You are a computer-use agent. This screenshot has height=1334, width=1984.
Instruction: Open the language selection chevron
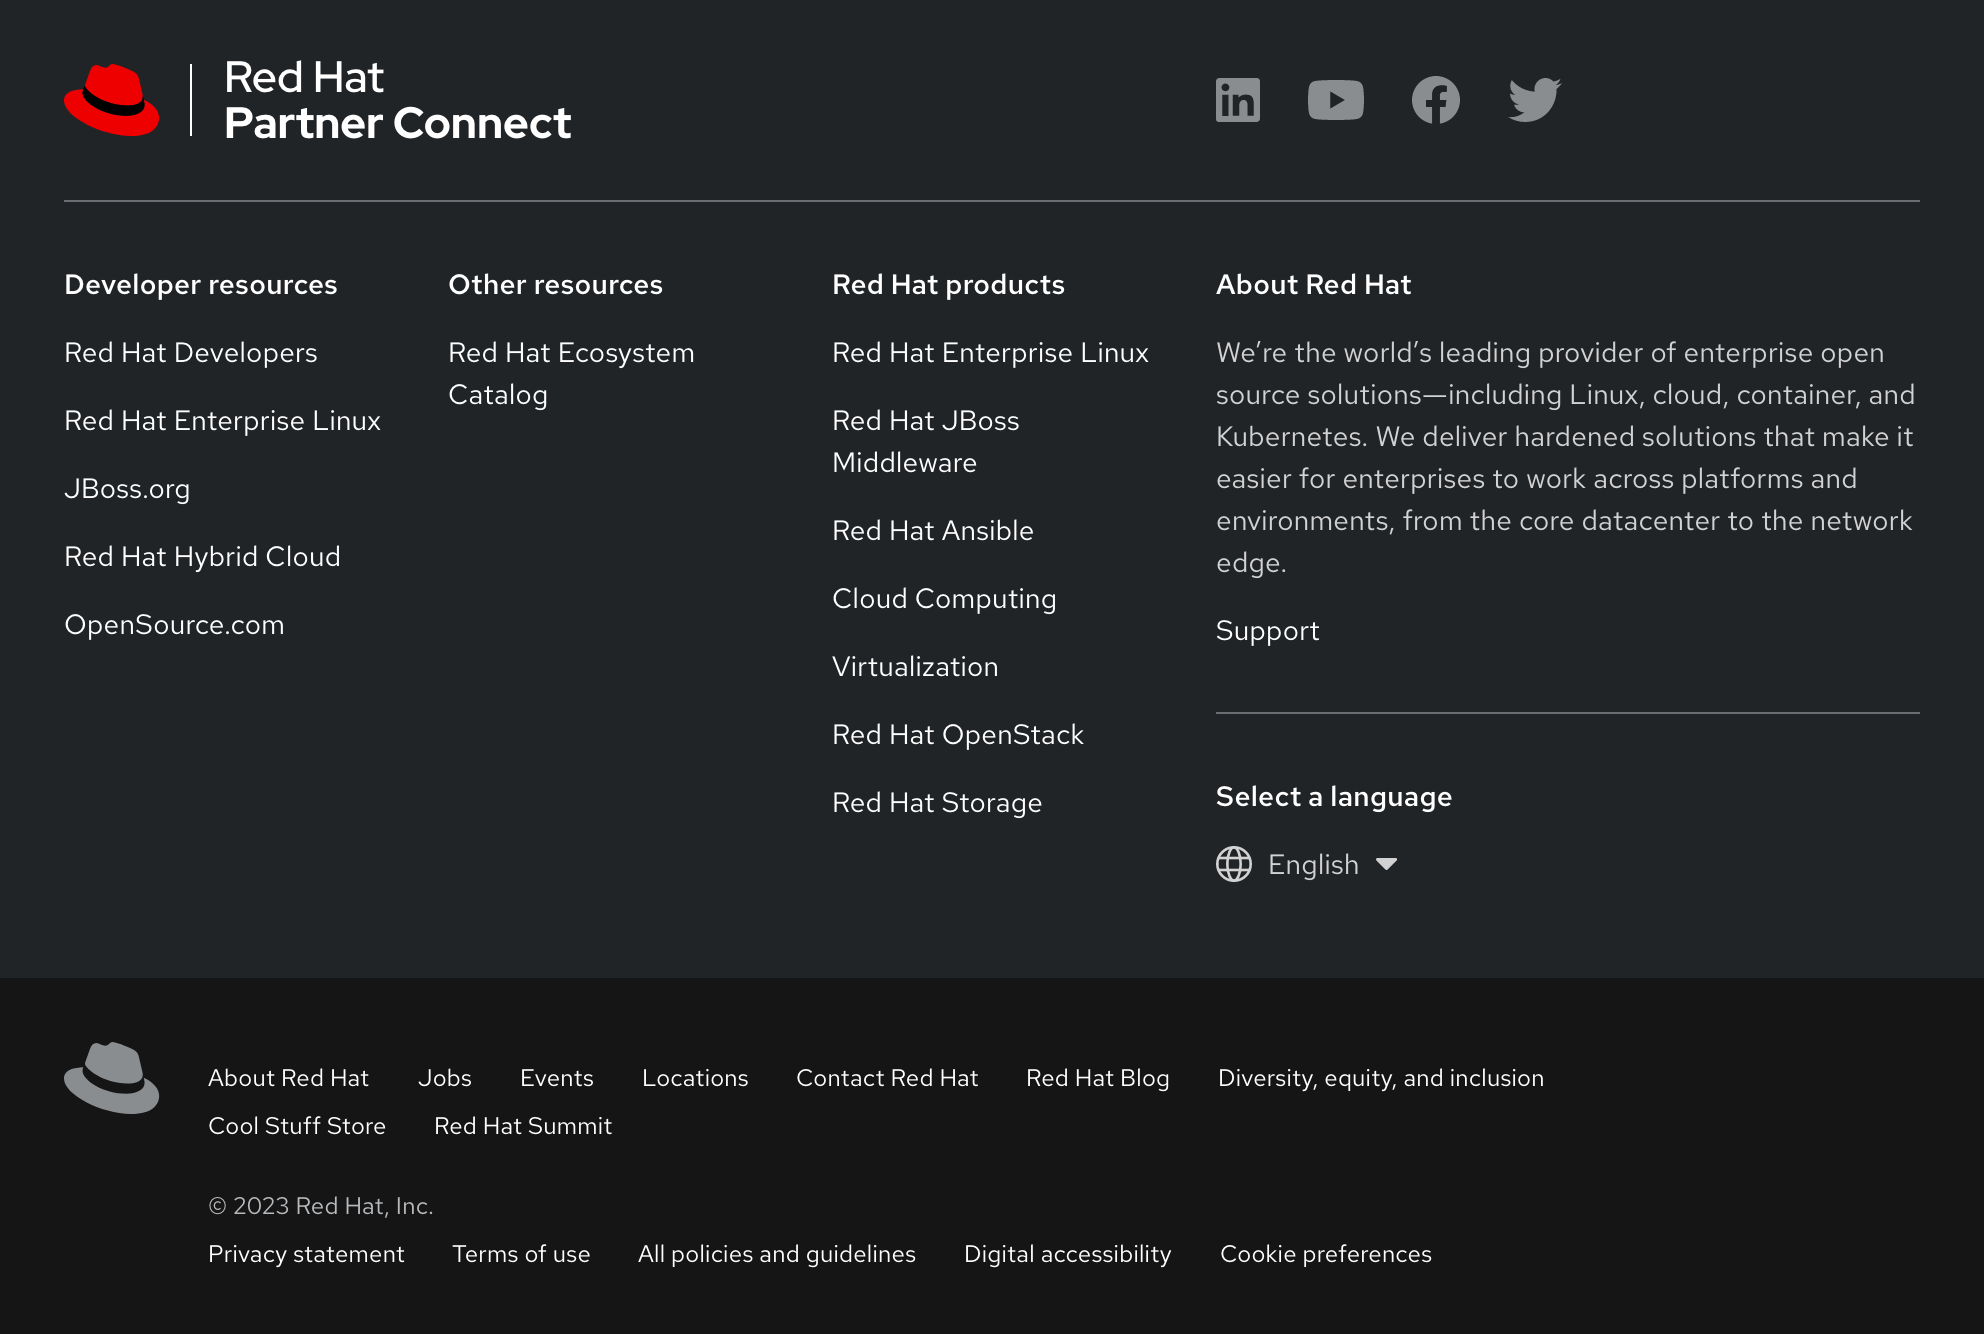pos(1388,865)
